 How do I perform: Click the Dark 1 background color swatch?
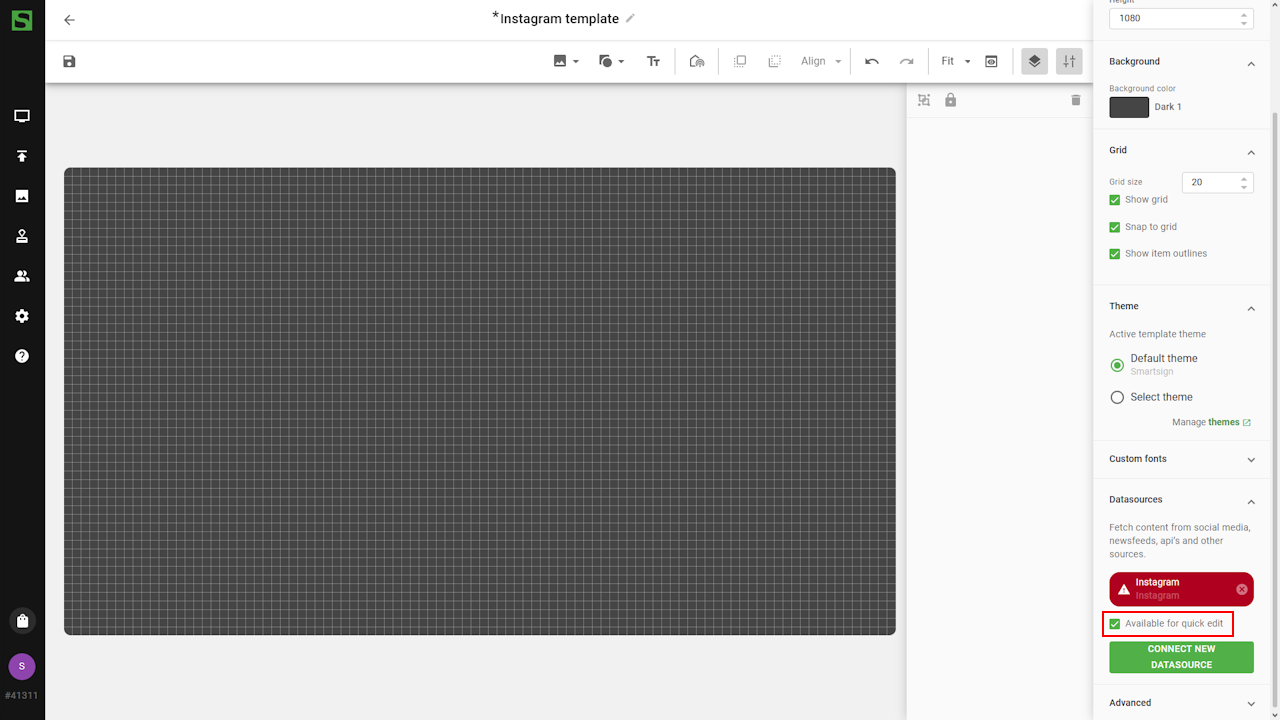tap(1129, 107)
